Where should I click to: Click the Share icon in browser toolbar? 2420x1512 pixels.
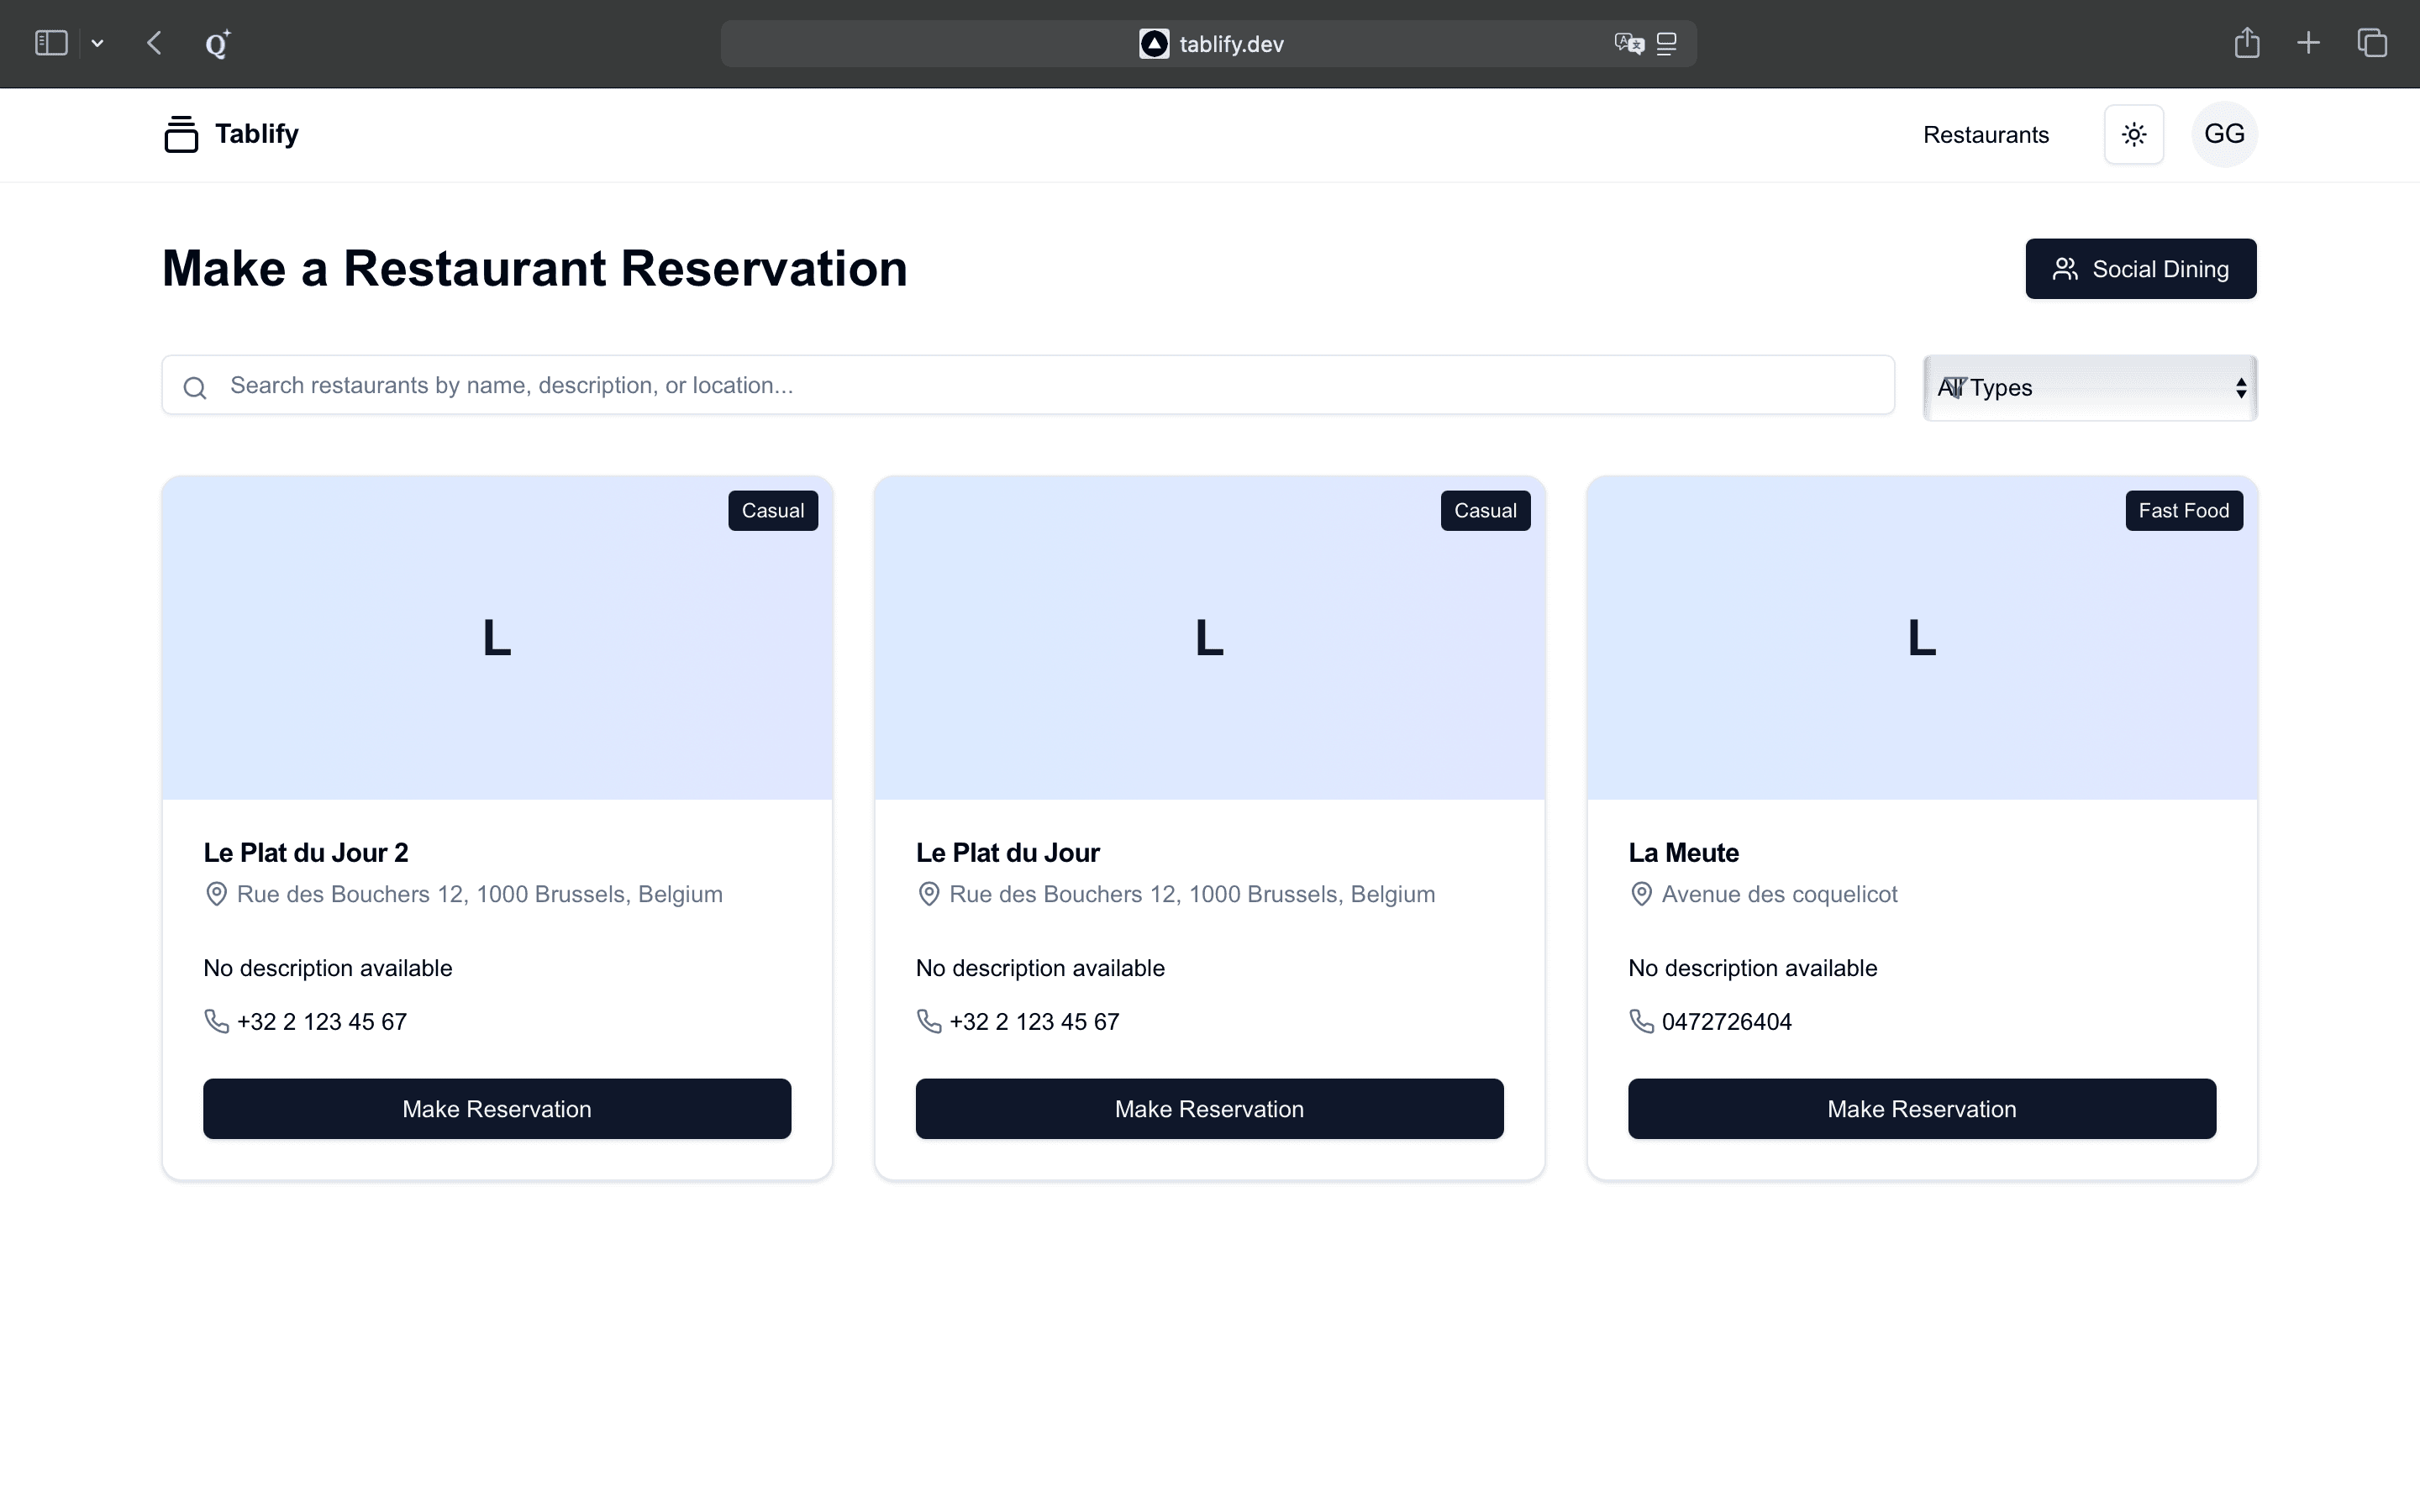click(2246, 43)
